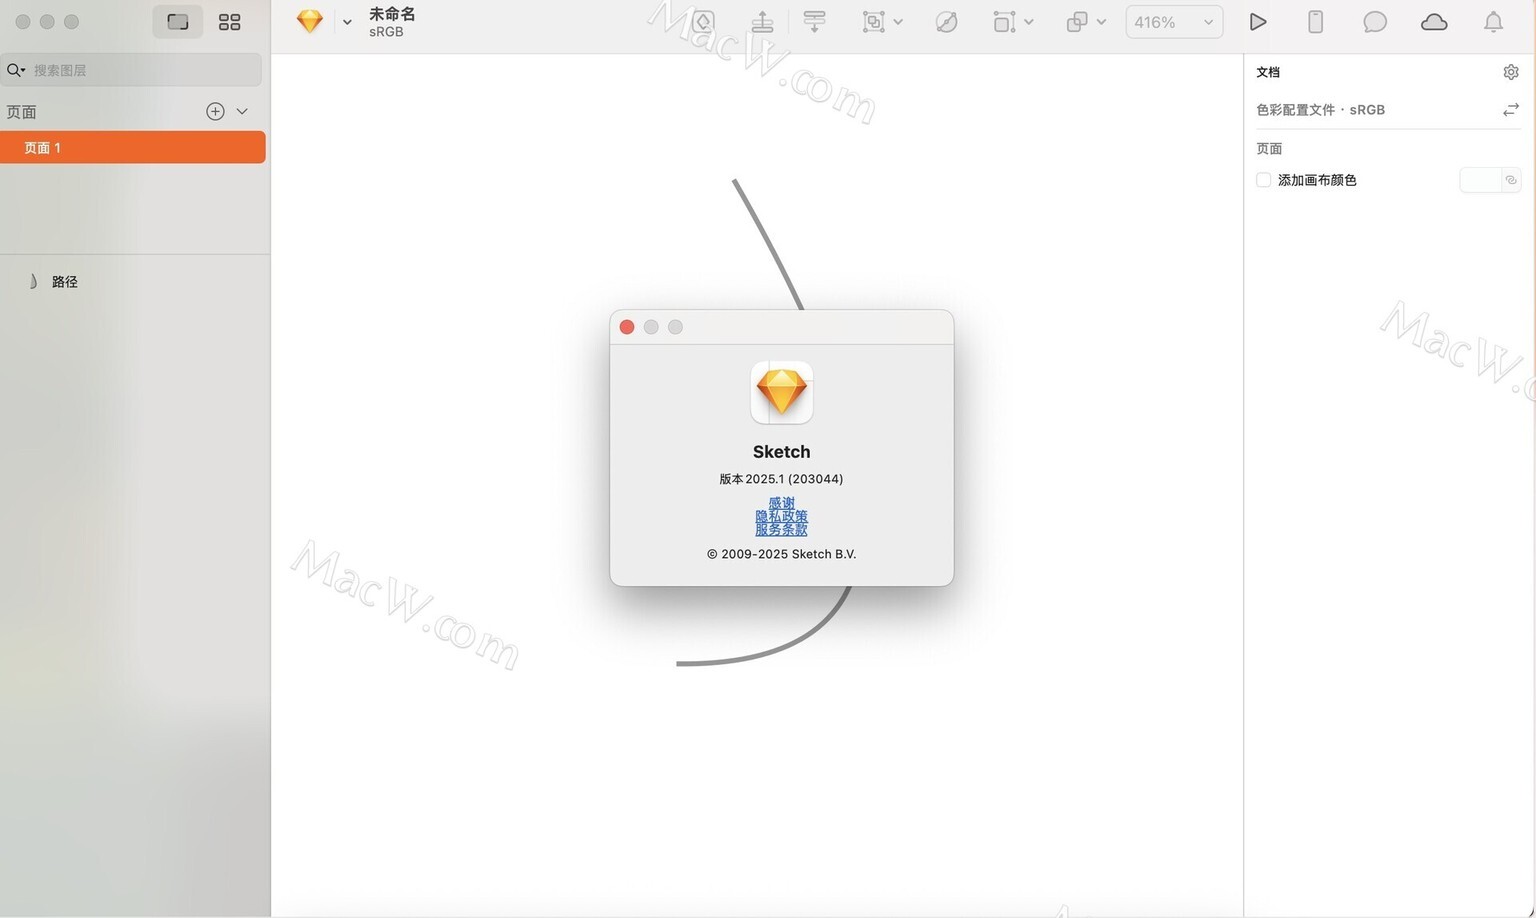Open the comments speech bubble icon
The image size is (1536, 918).
[1374, 22]
